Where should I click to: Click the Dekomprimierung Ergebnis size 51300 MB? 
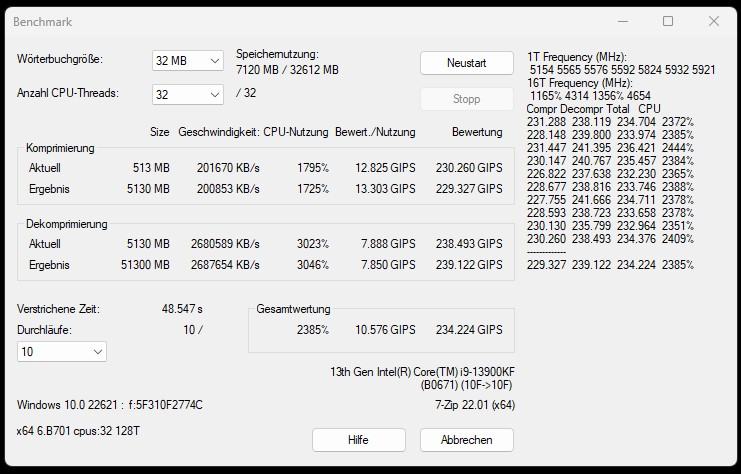(145, 265)
